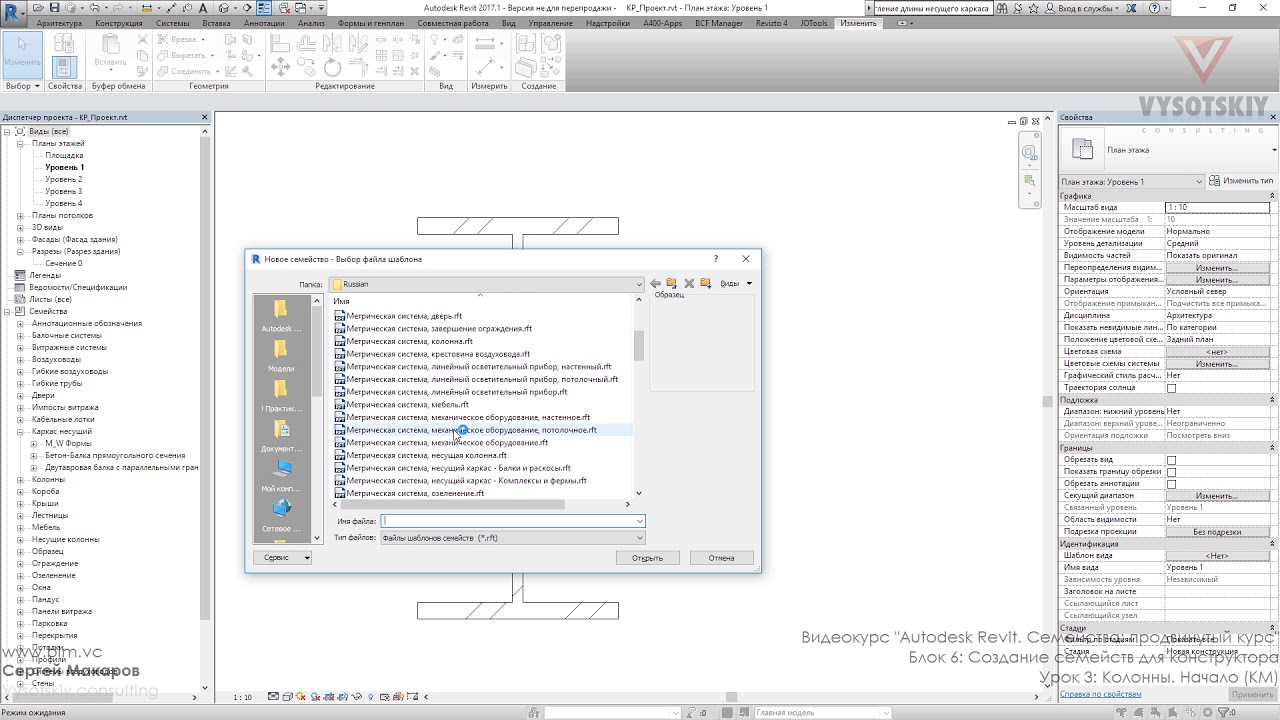Click Без подрезки button in Properties
1280x720 pixels.
point(1217,532)
